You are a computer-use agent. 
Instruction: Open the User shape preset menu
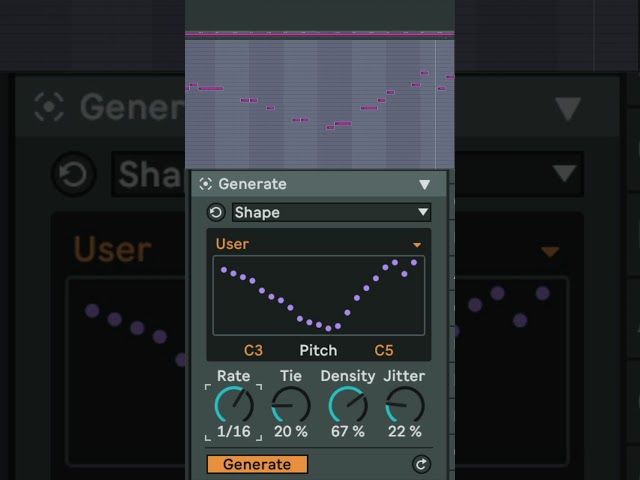417,244
